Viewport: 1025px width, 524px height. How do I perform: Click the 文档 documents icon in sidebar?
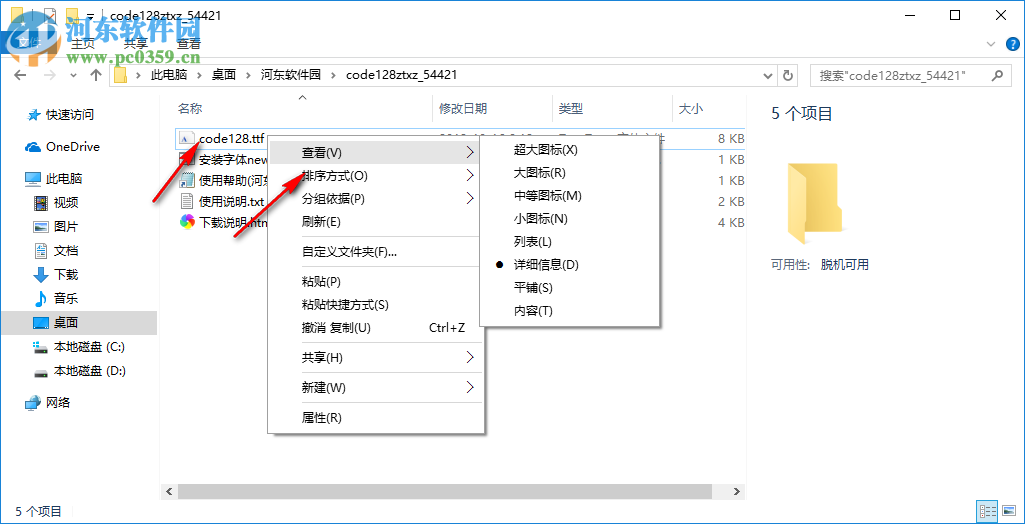(x=41, y=250)
